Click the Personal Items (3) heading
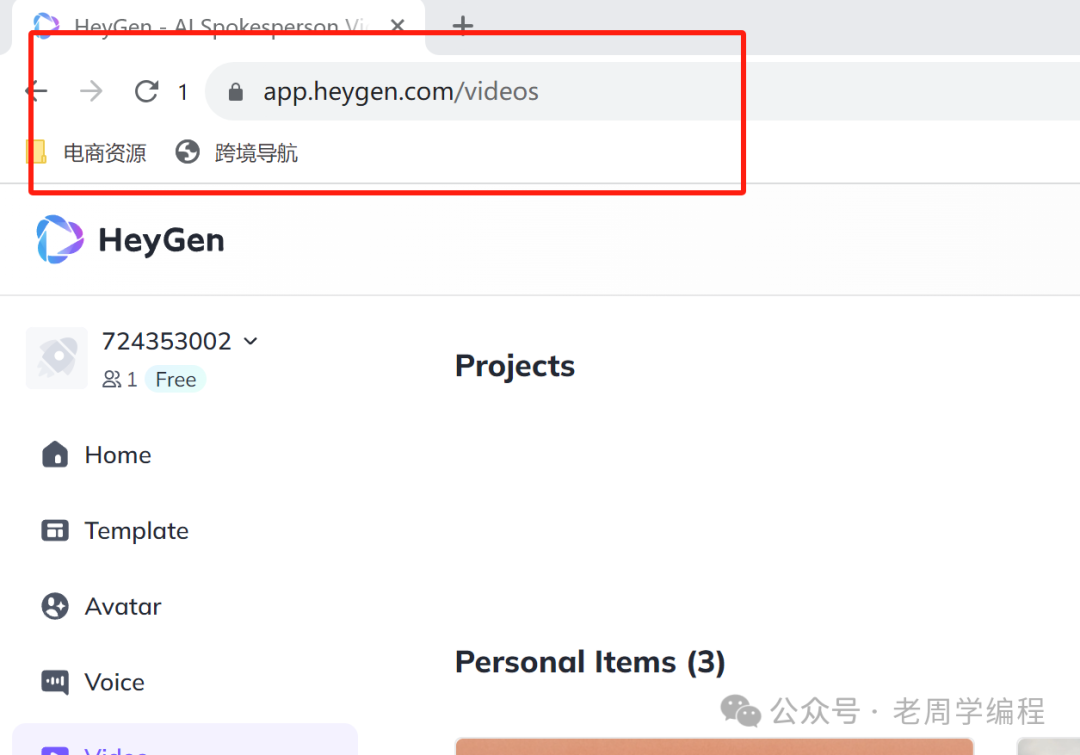The width and height of the screenshot is (1080, 755). [x=590, y=662]
